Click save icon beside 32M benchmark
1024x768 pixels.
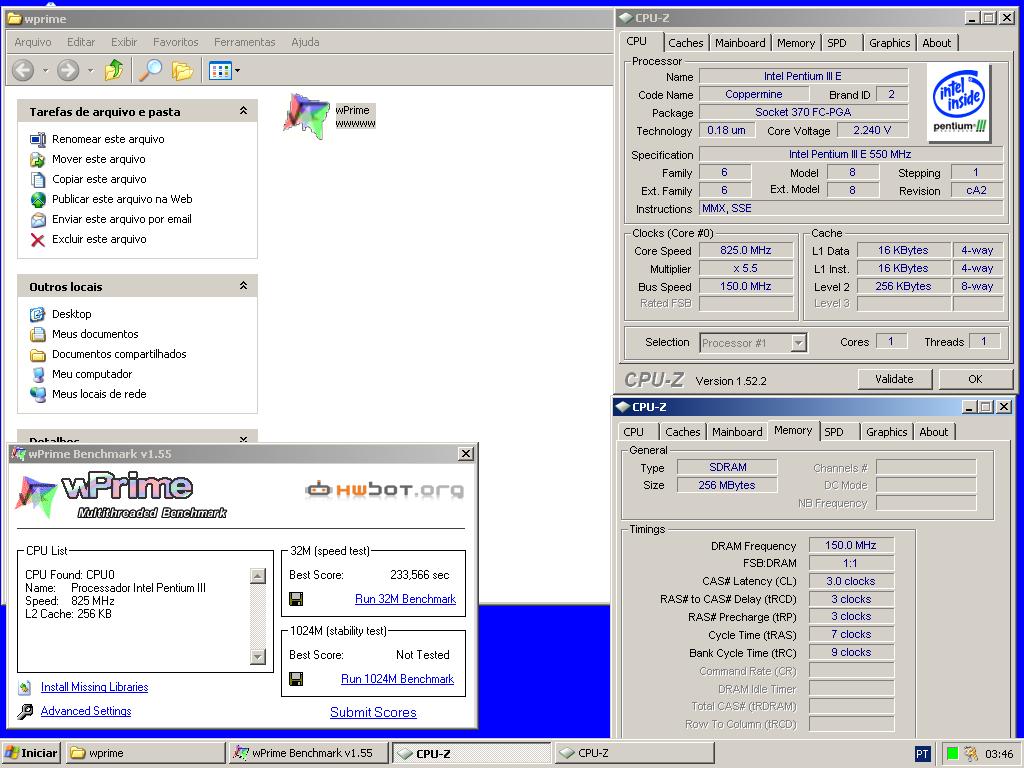tap(296, 599)
